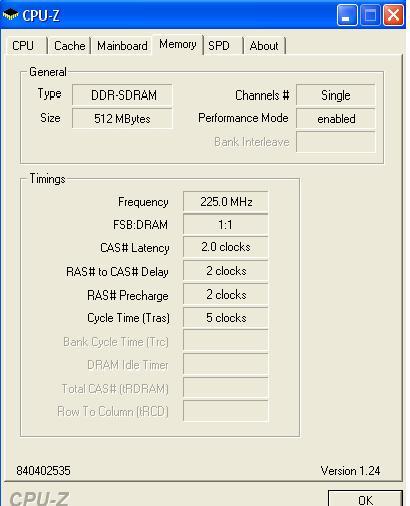Click the 225.0 MHz frequency field
410x506 pixels.
coord(226,202)
